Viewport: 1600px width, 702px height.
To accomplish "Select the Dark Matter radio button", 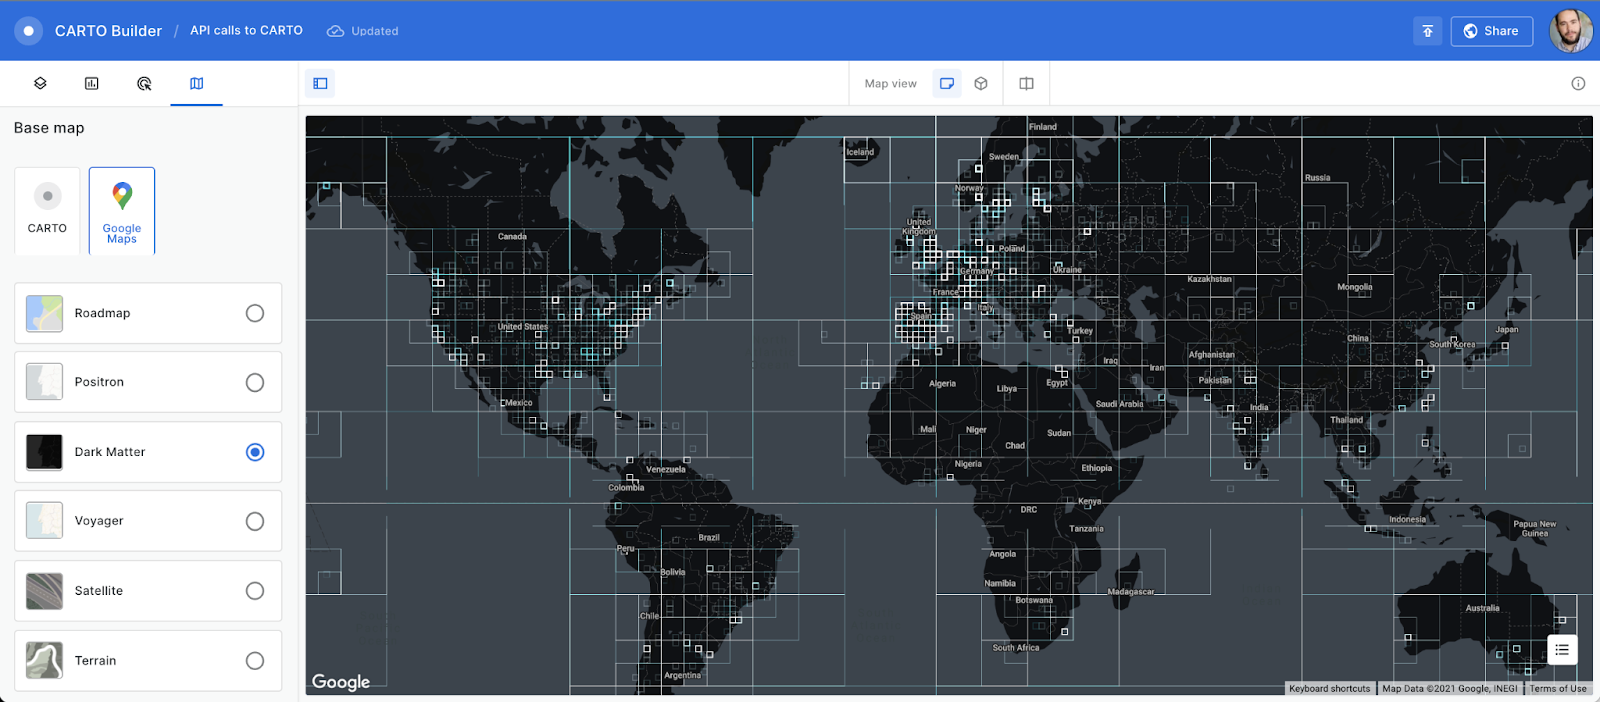I will [x=255, y=452].
